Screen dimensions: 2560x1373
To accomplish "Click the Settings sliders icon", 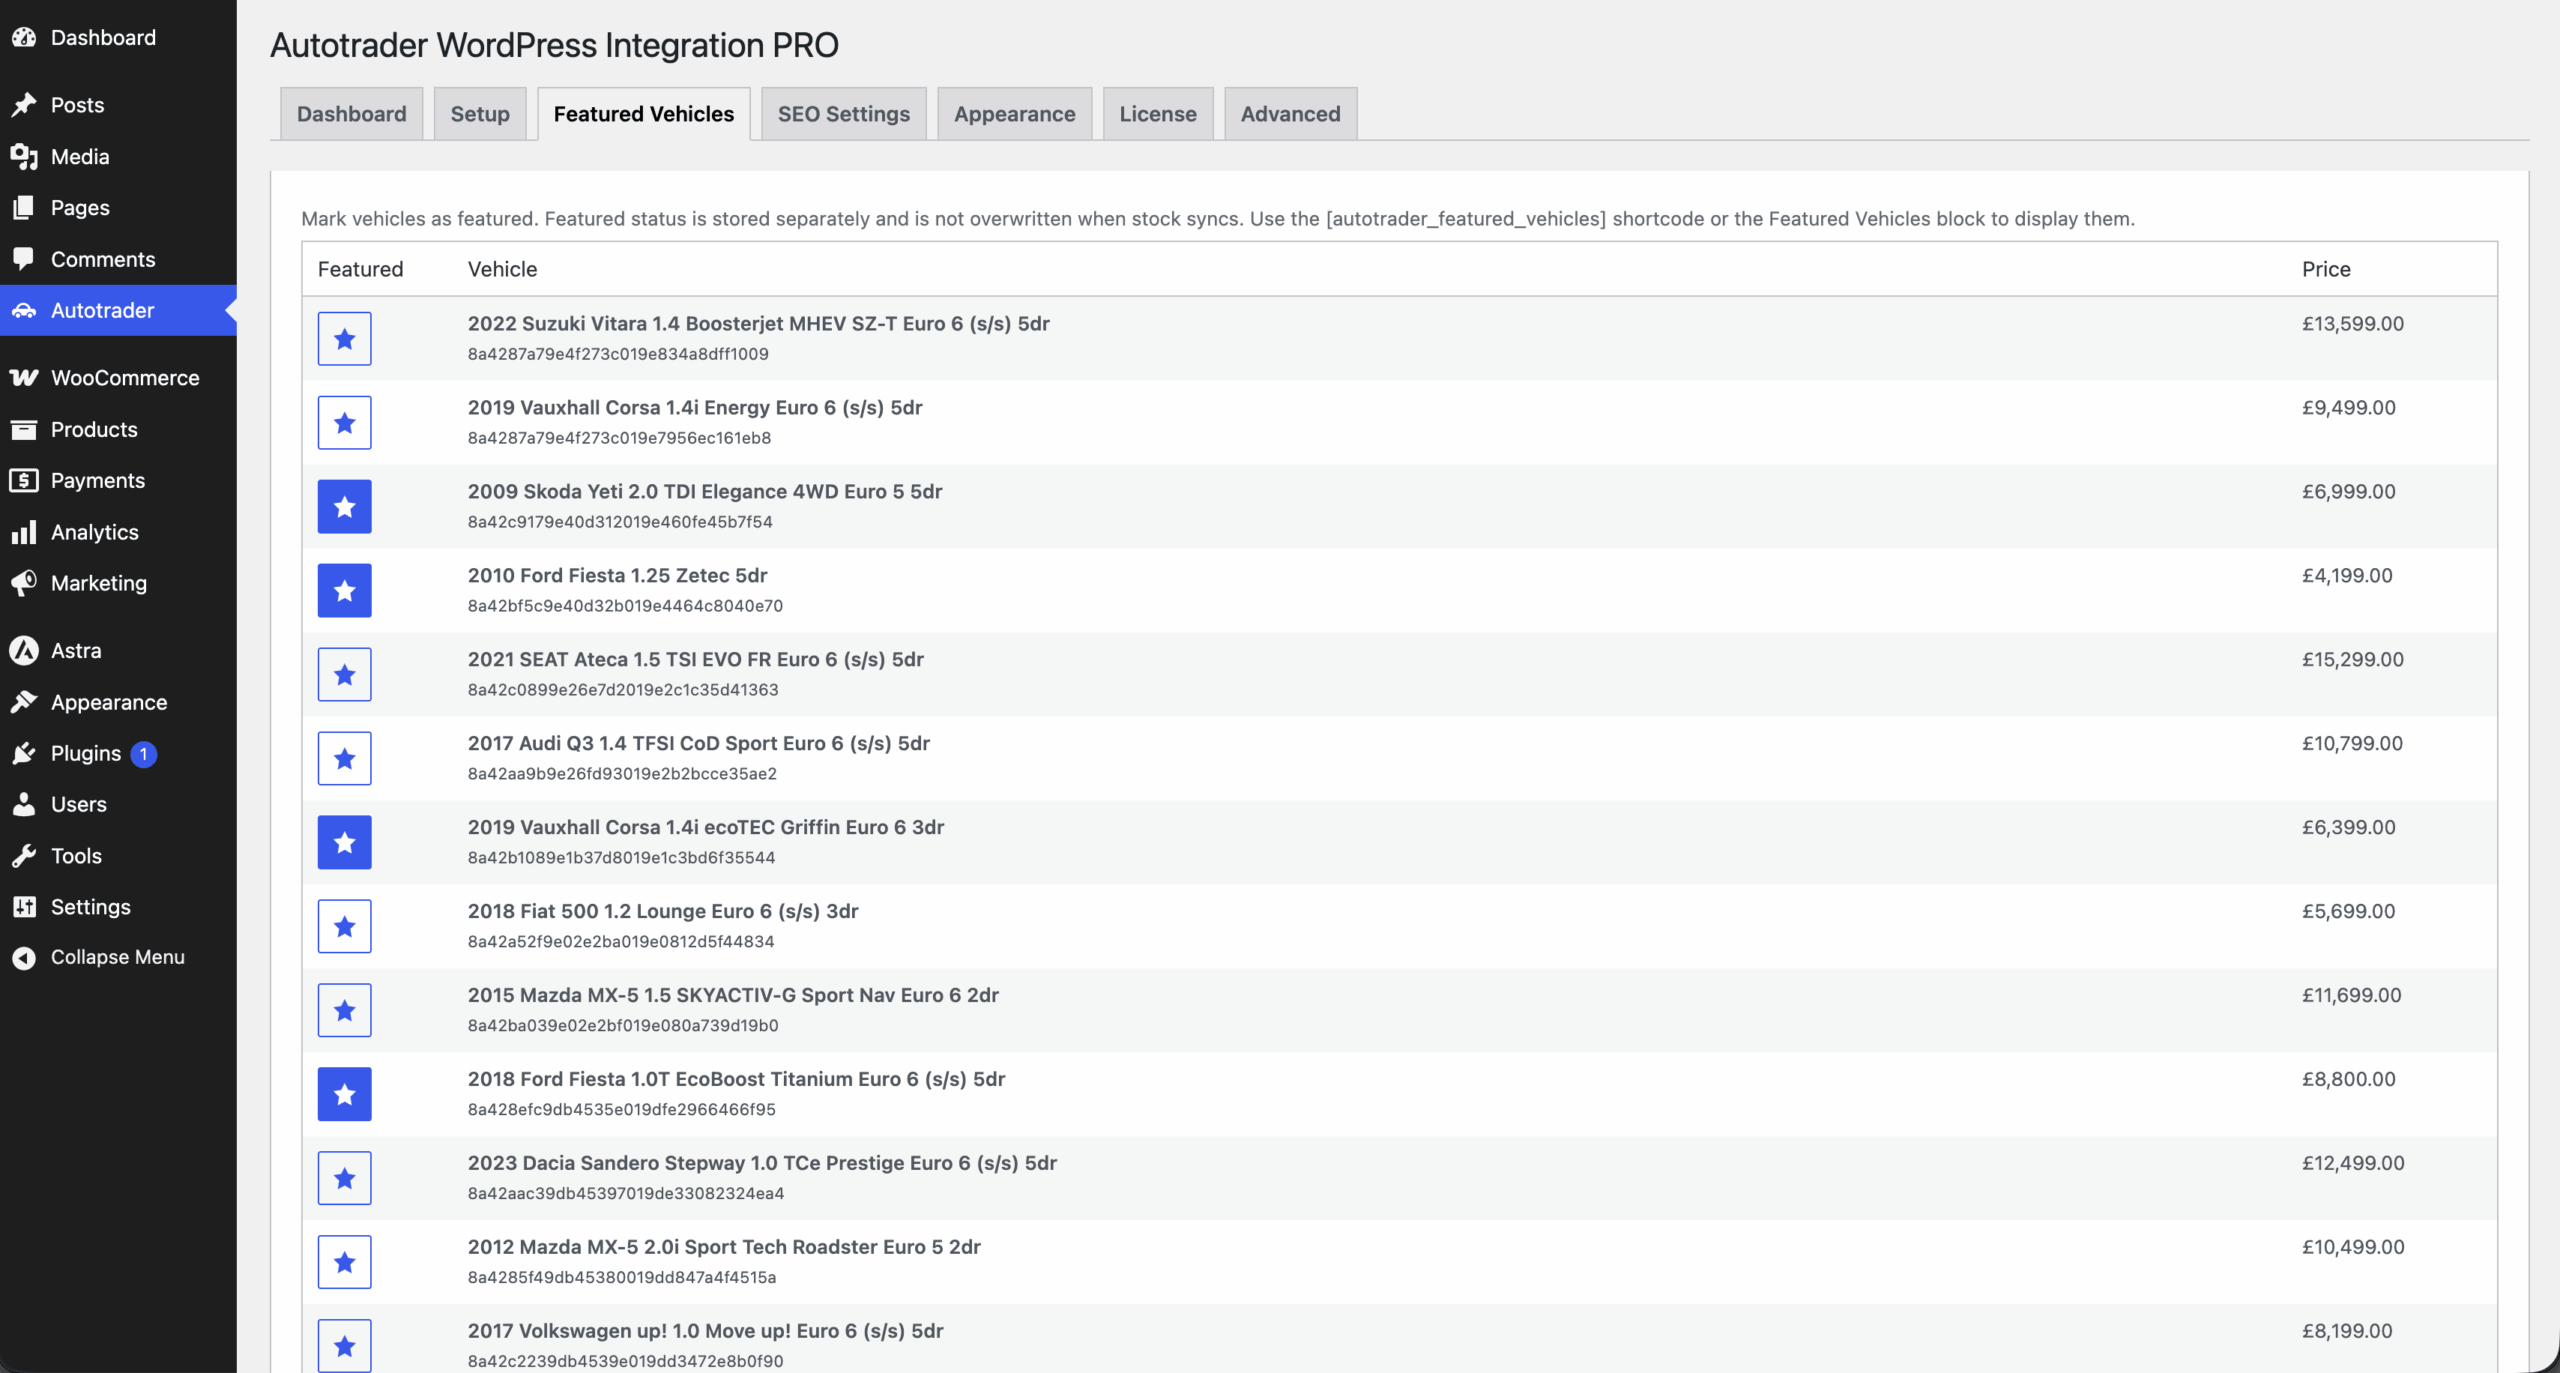I will (24, 907).
